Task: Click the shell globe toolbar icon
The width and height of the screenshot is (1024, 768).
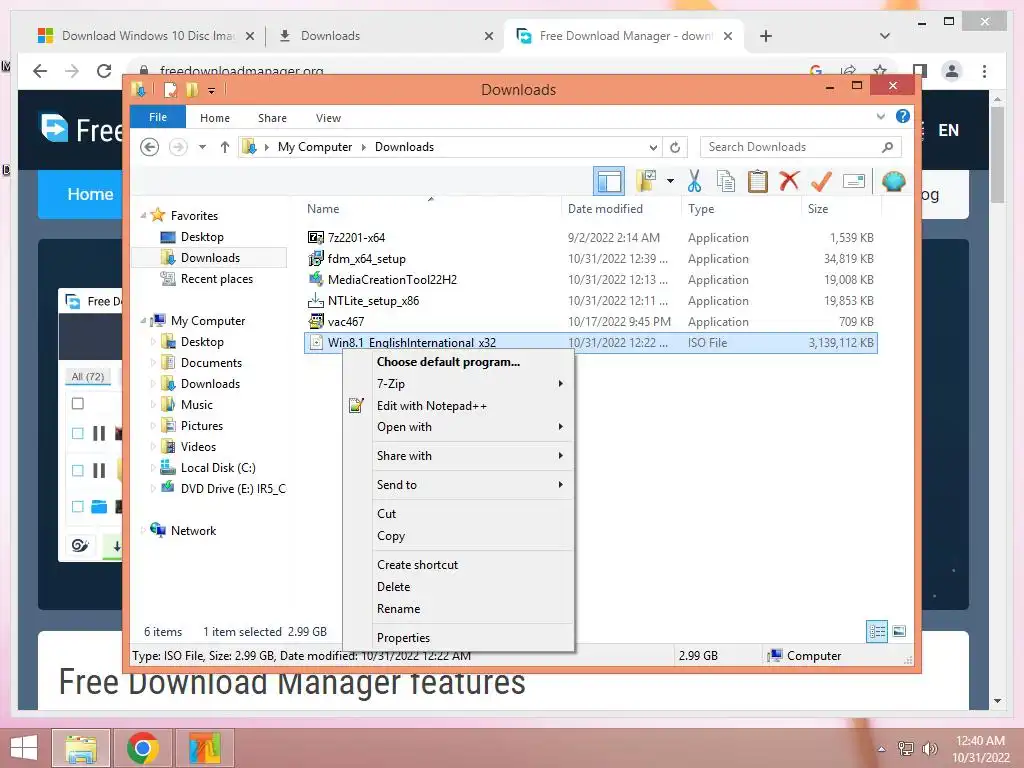Action: pos(893,181)
